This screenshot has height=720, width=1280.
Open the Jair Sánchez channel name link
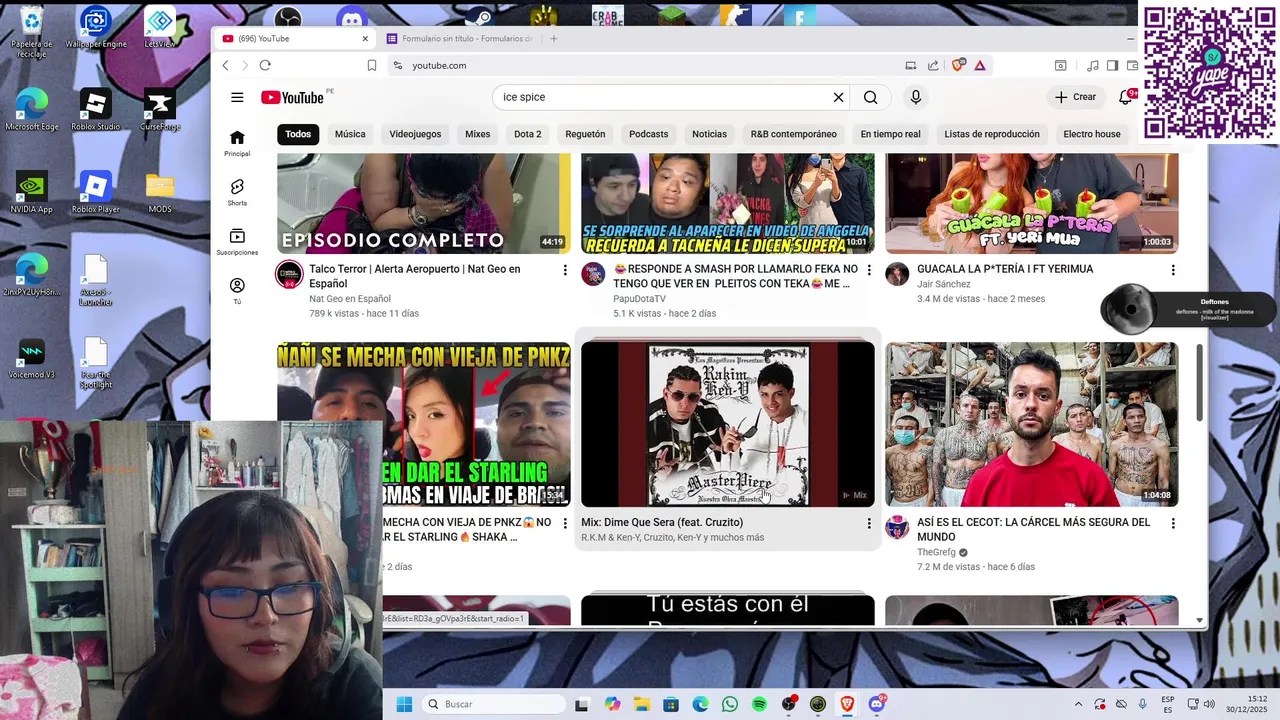point(944,284)
